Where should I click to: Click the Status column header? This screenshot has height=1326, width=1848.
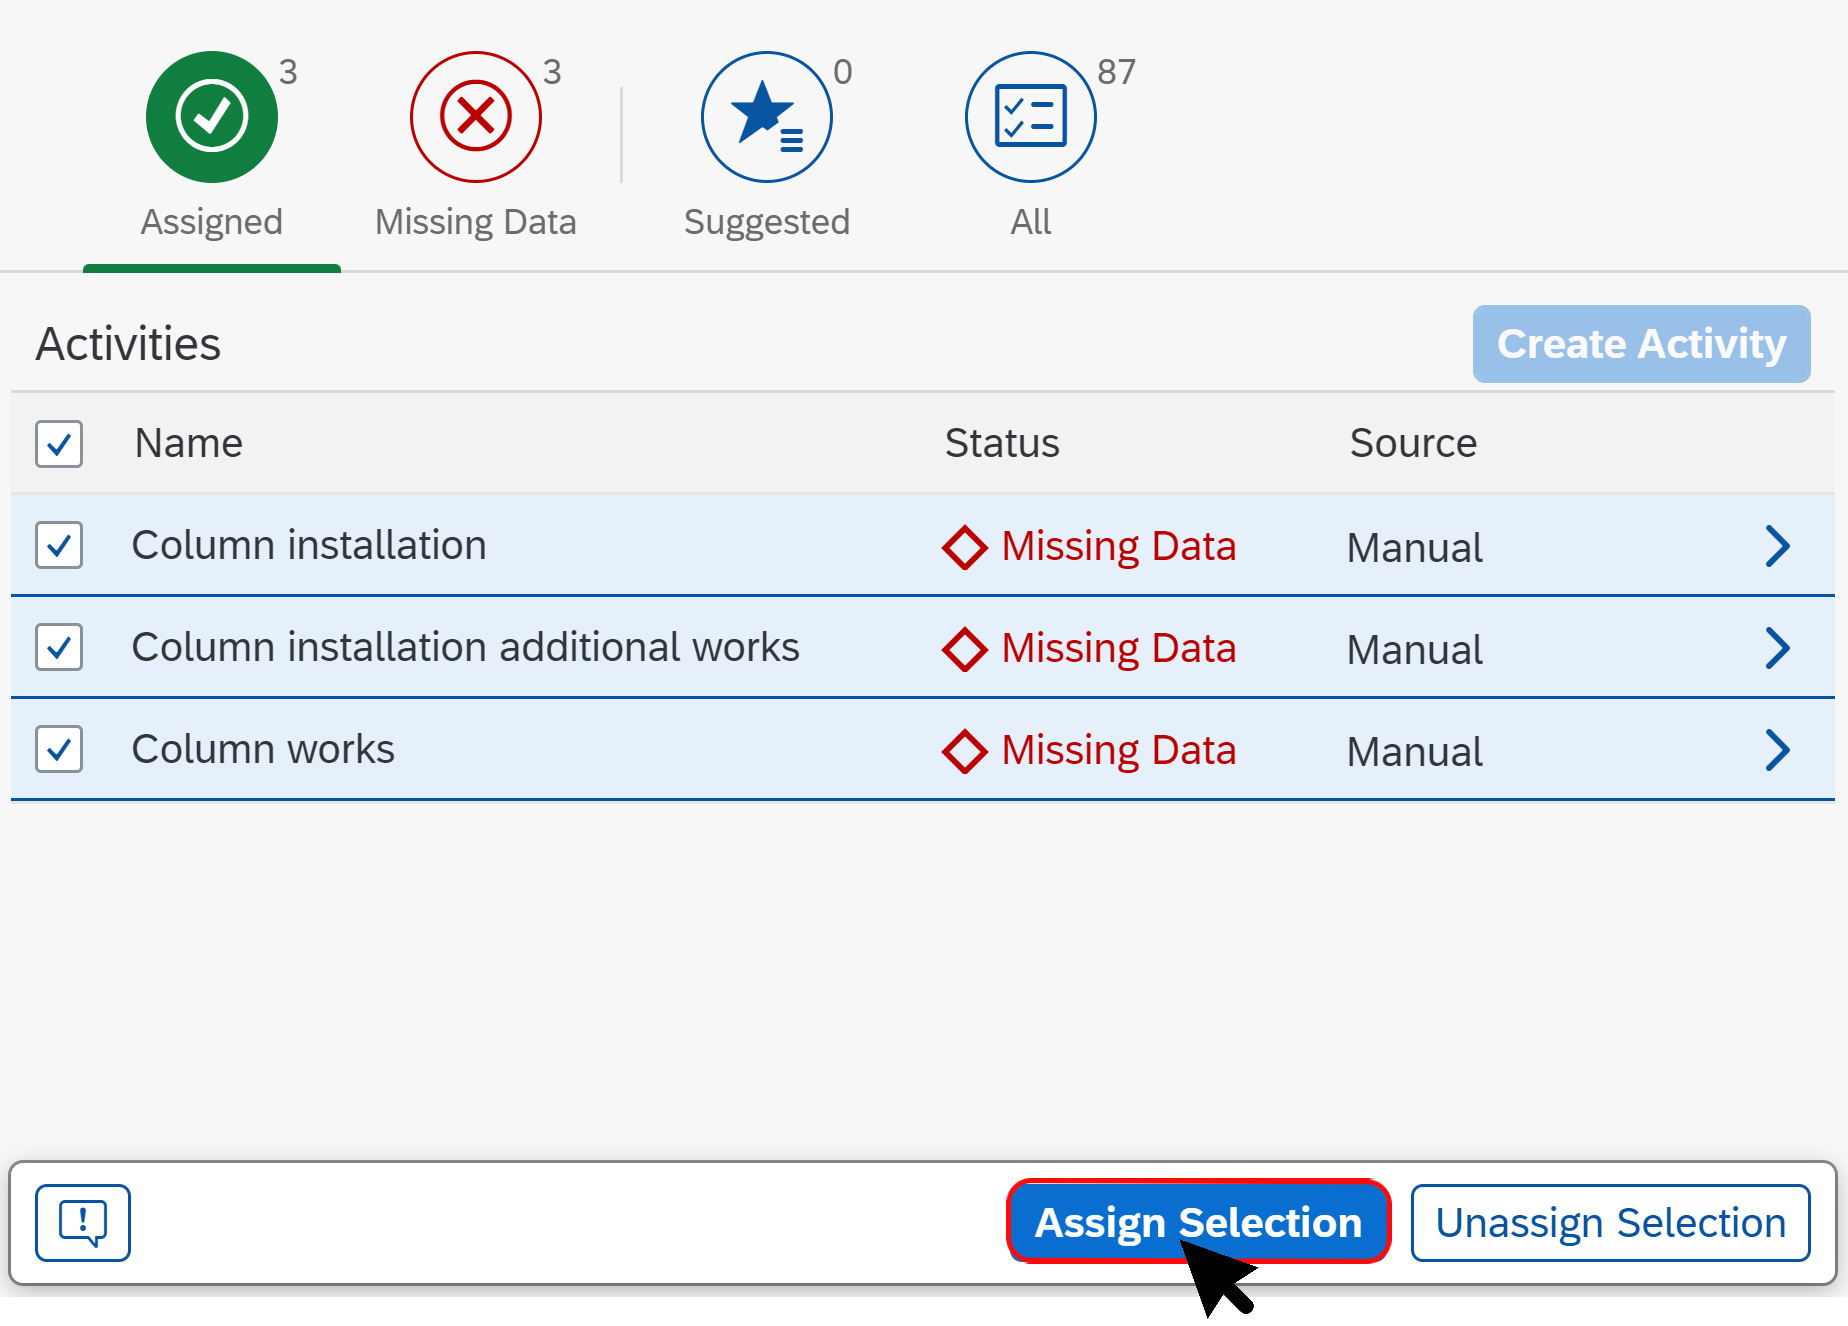pos(1002,443)
